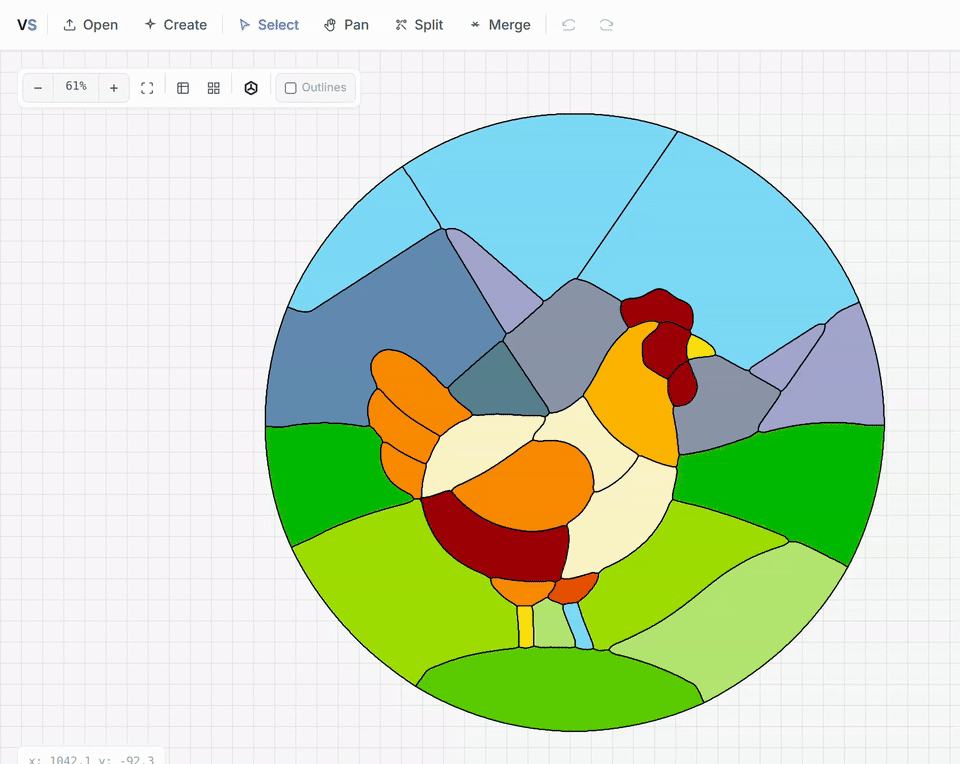This screenshot has width=960, height=764.
Task: Zoom in with the plus button
Action: [114, 88]
